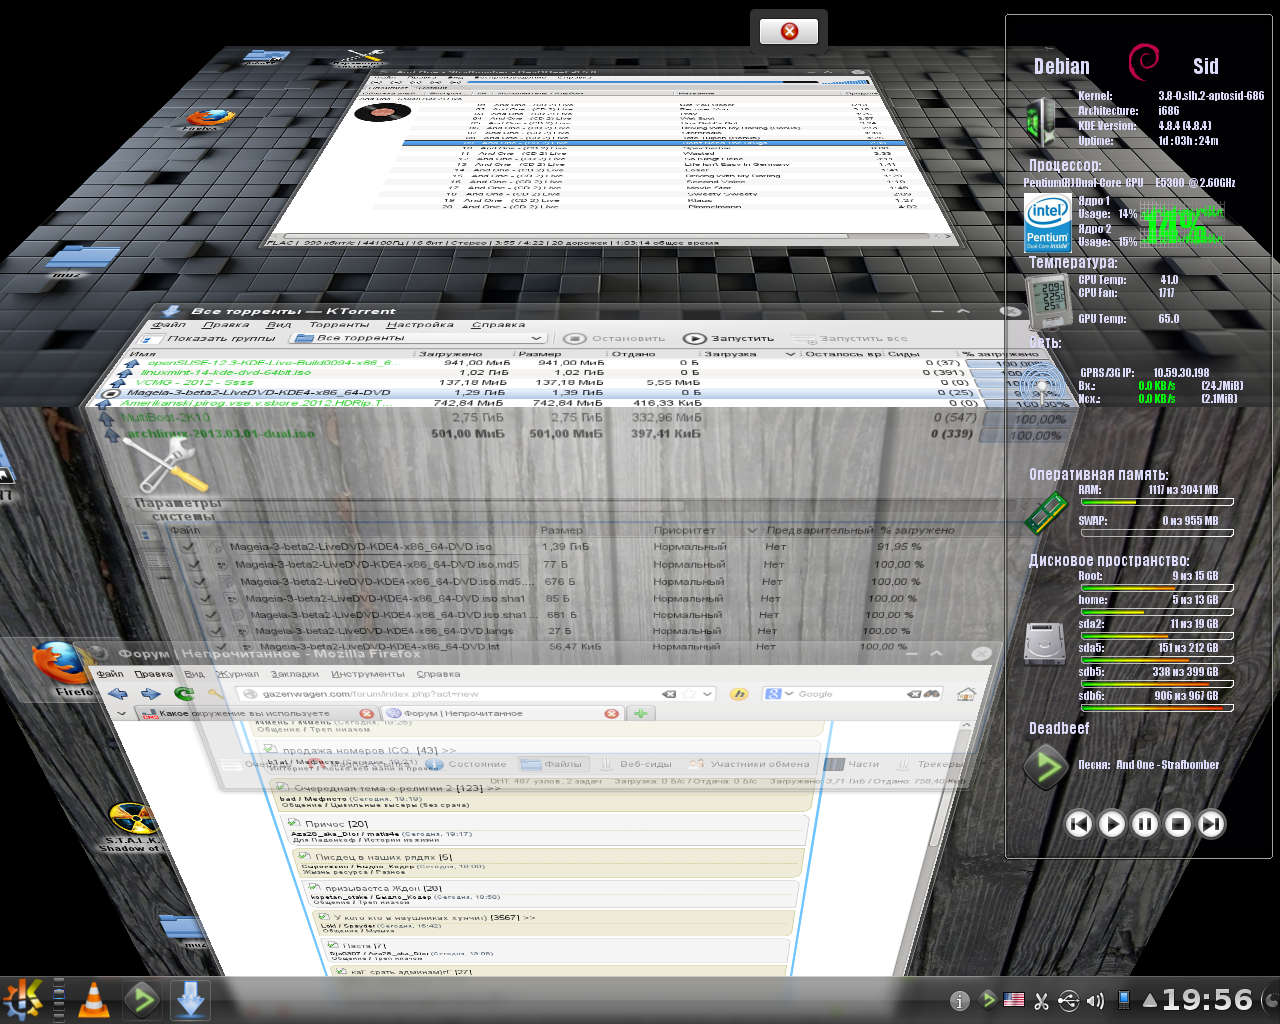The width and height of the screenshot is (1280, 1024).
Task: Switch to Файлы tab in KTorrent
Action: click(553, 764)
